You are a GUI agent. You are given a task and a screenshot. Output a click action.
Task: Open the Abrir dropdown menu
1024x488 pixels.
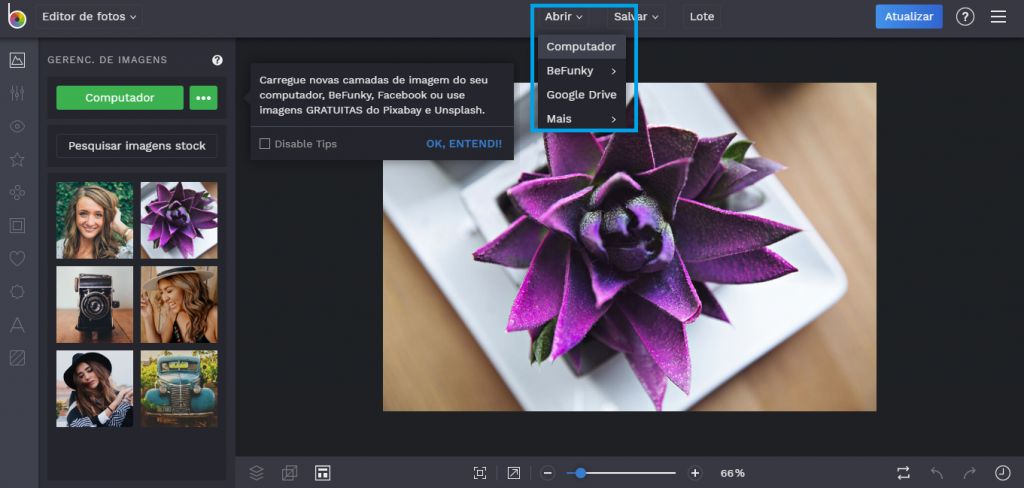(x=564, y=17)
